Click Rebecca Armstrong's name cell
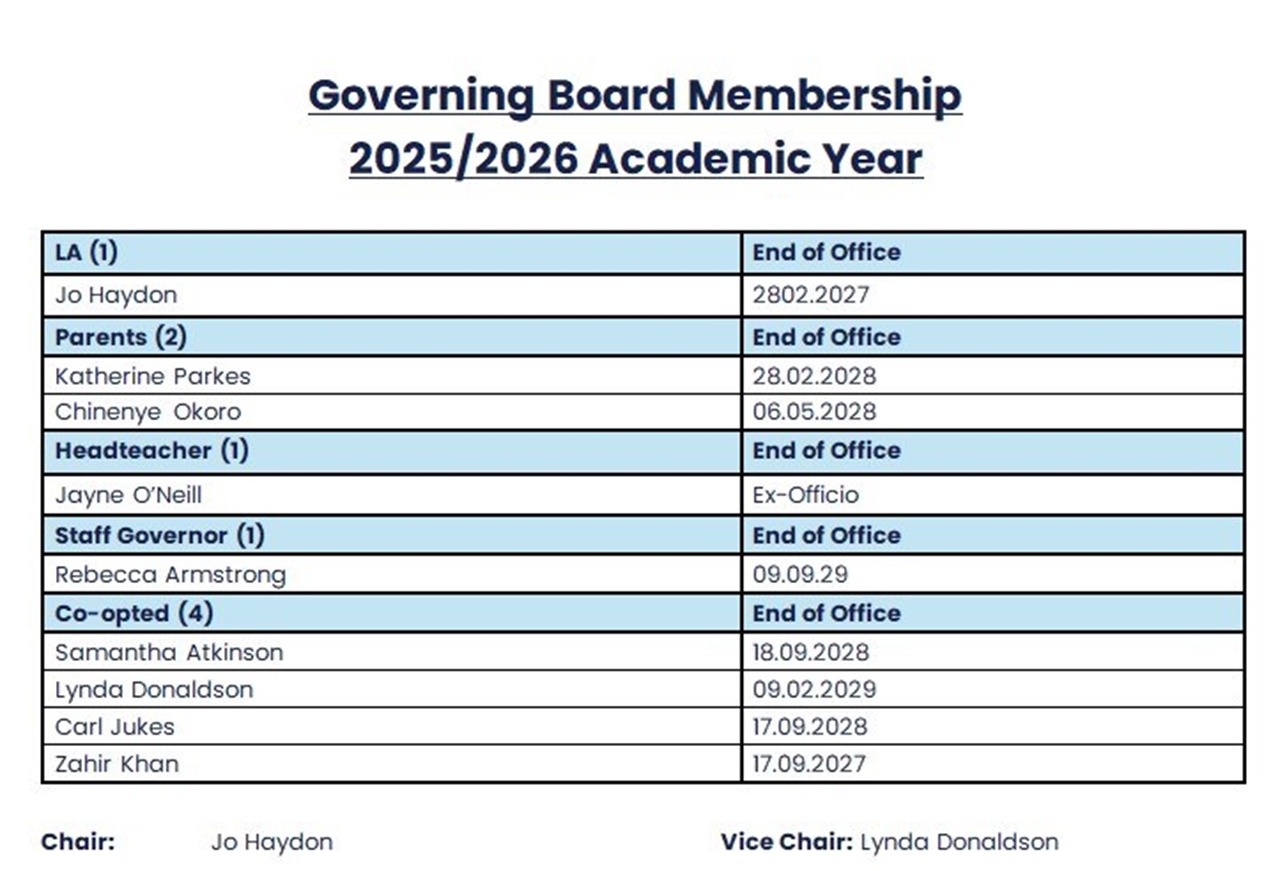Image resolution: width=1280 pixels, height=871 pixels. click(170, 575)
